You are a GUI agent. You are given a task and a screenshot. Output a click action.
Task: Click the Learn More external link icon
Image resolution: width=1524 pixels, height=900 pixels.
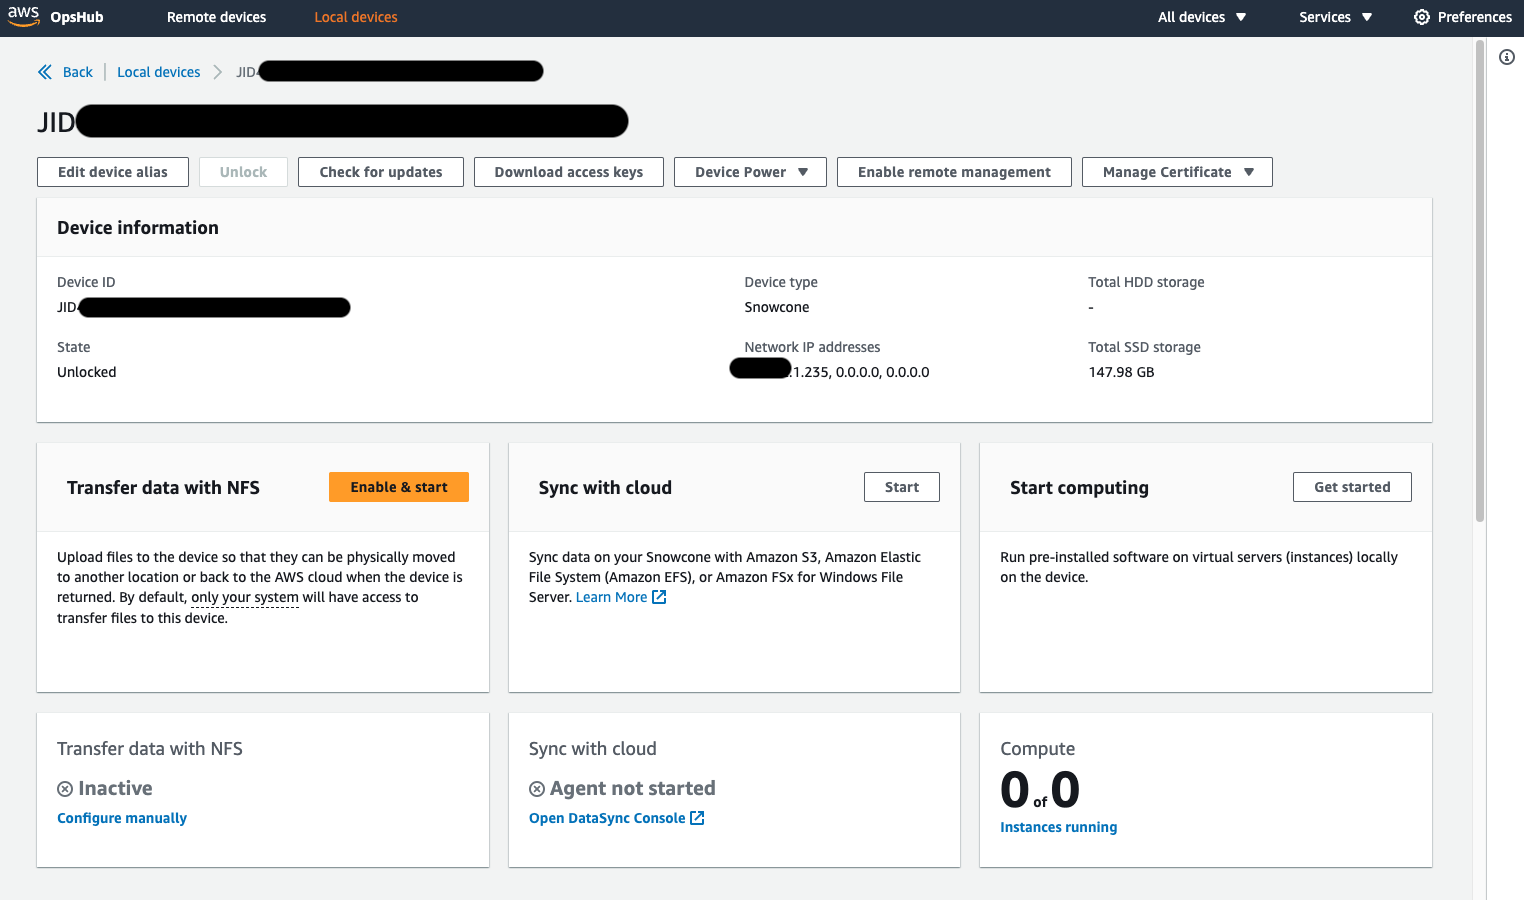click(659, 597)
